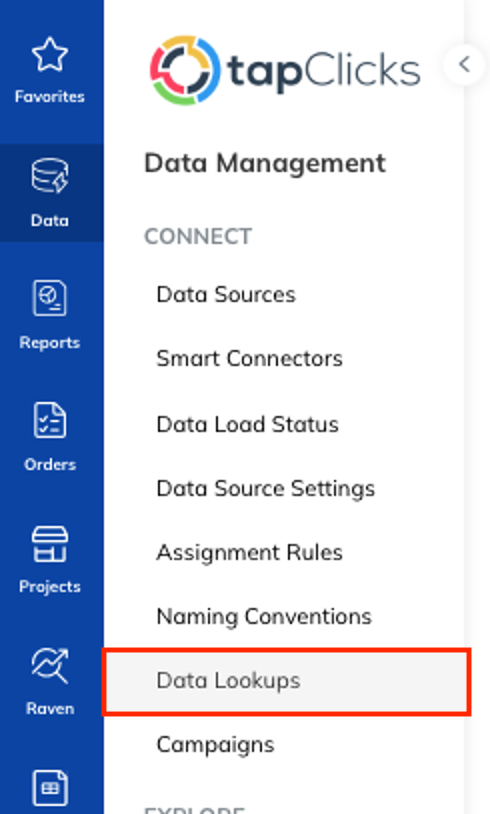Image resolution: width=490 pixels, height=814 pixels.
Task: Navigate to Campaigns
Action: tap(215, 745)
